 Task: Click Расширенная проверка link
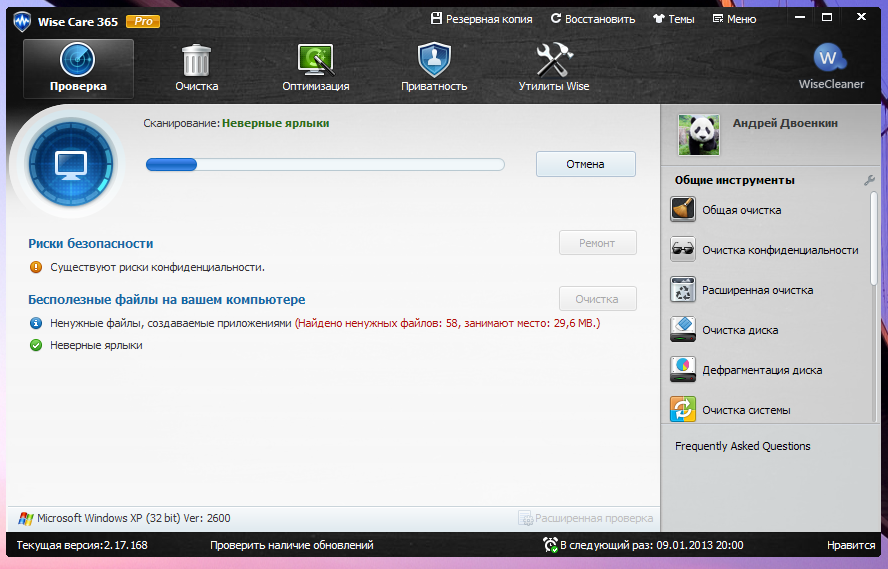594,518
